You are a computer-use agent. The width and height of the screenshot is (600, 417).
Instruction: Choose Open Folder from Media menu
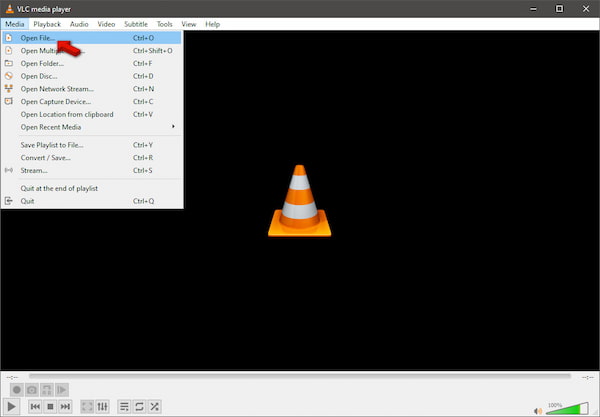(92, 64)
